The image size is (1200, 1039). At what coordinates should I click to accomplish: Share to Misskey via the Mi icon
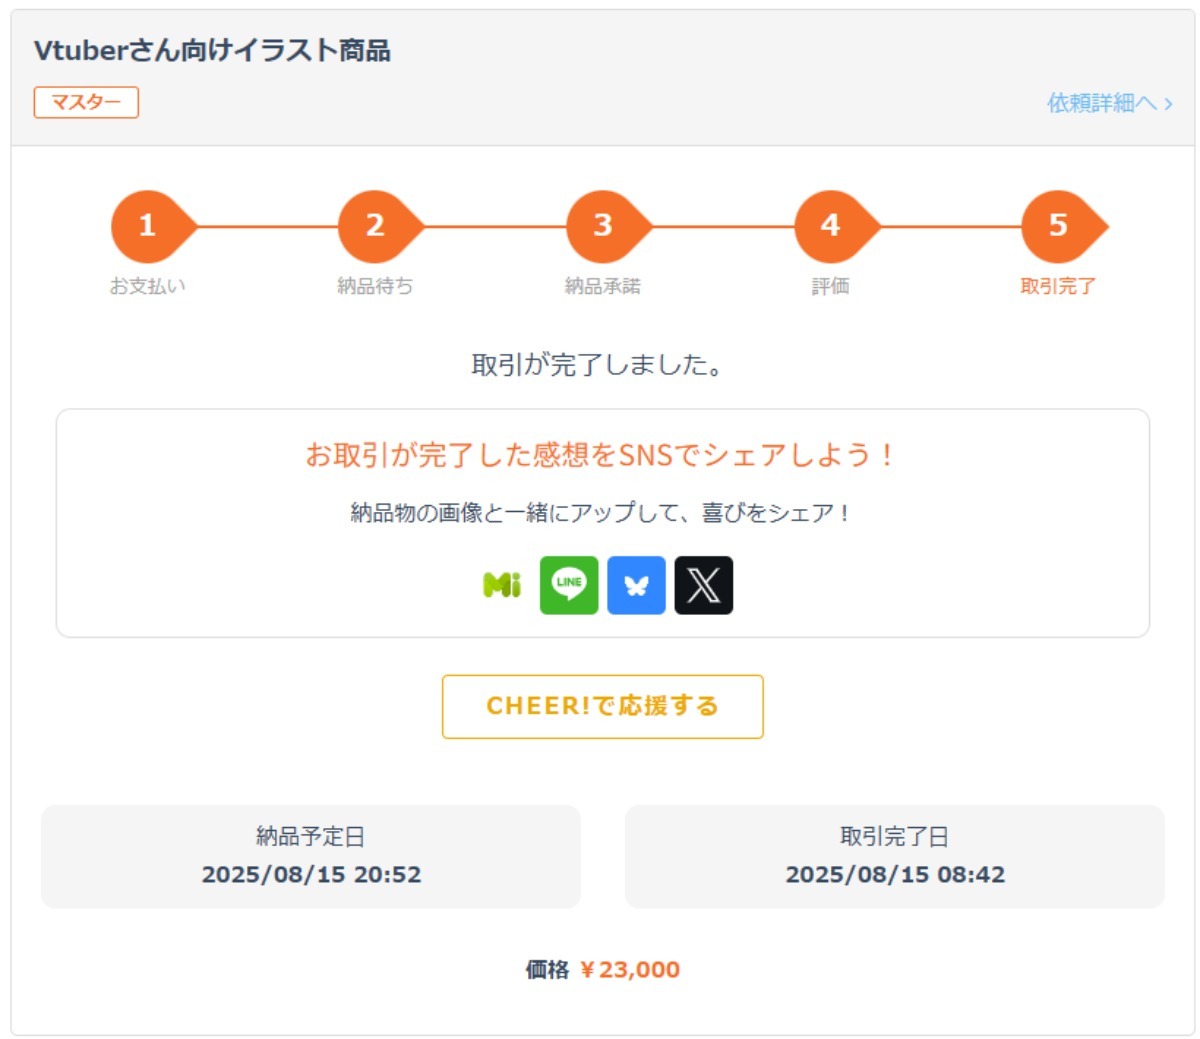(502, 585)
